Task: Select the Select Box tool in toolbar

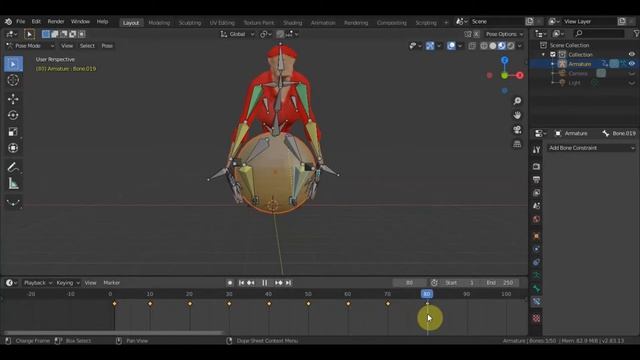Action: pos(13,64)
